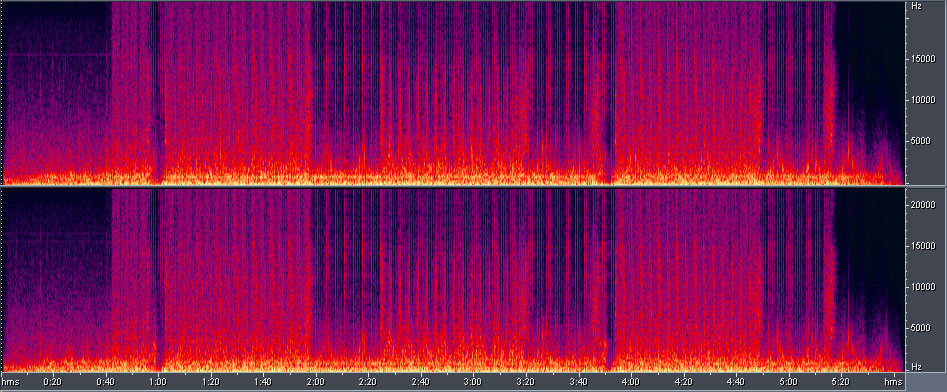Click 15000 on upper channel frequency scale
Image resolution: width=947 pixels, height=392 pixels.
[x=923, y=59]
